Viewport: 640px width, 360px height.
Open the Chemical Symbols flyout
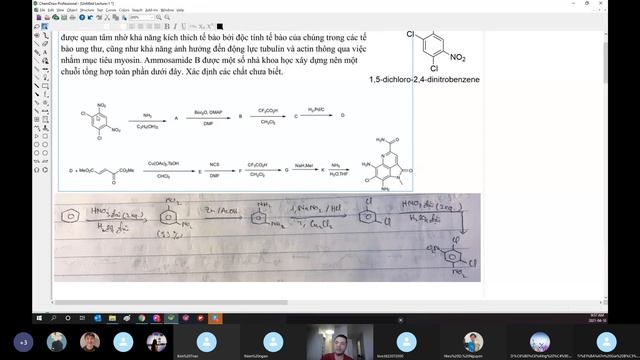point(45,102)
